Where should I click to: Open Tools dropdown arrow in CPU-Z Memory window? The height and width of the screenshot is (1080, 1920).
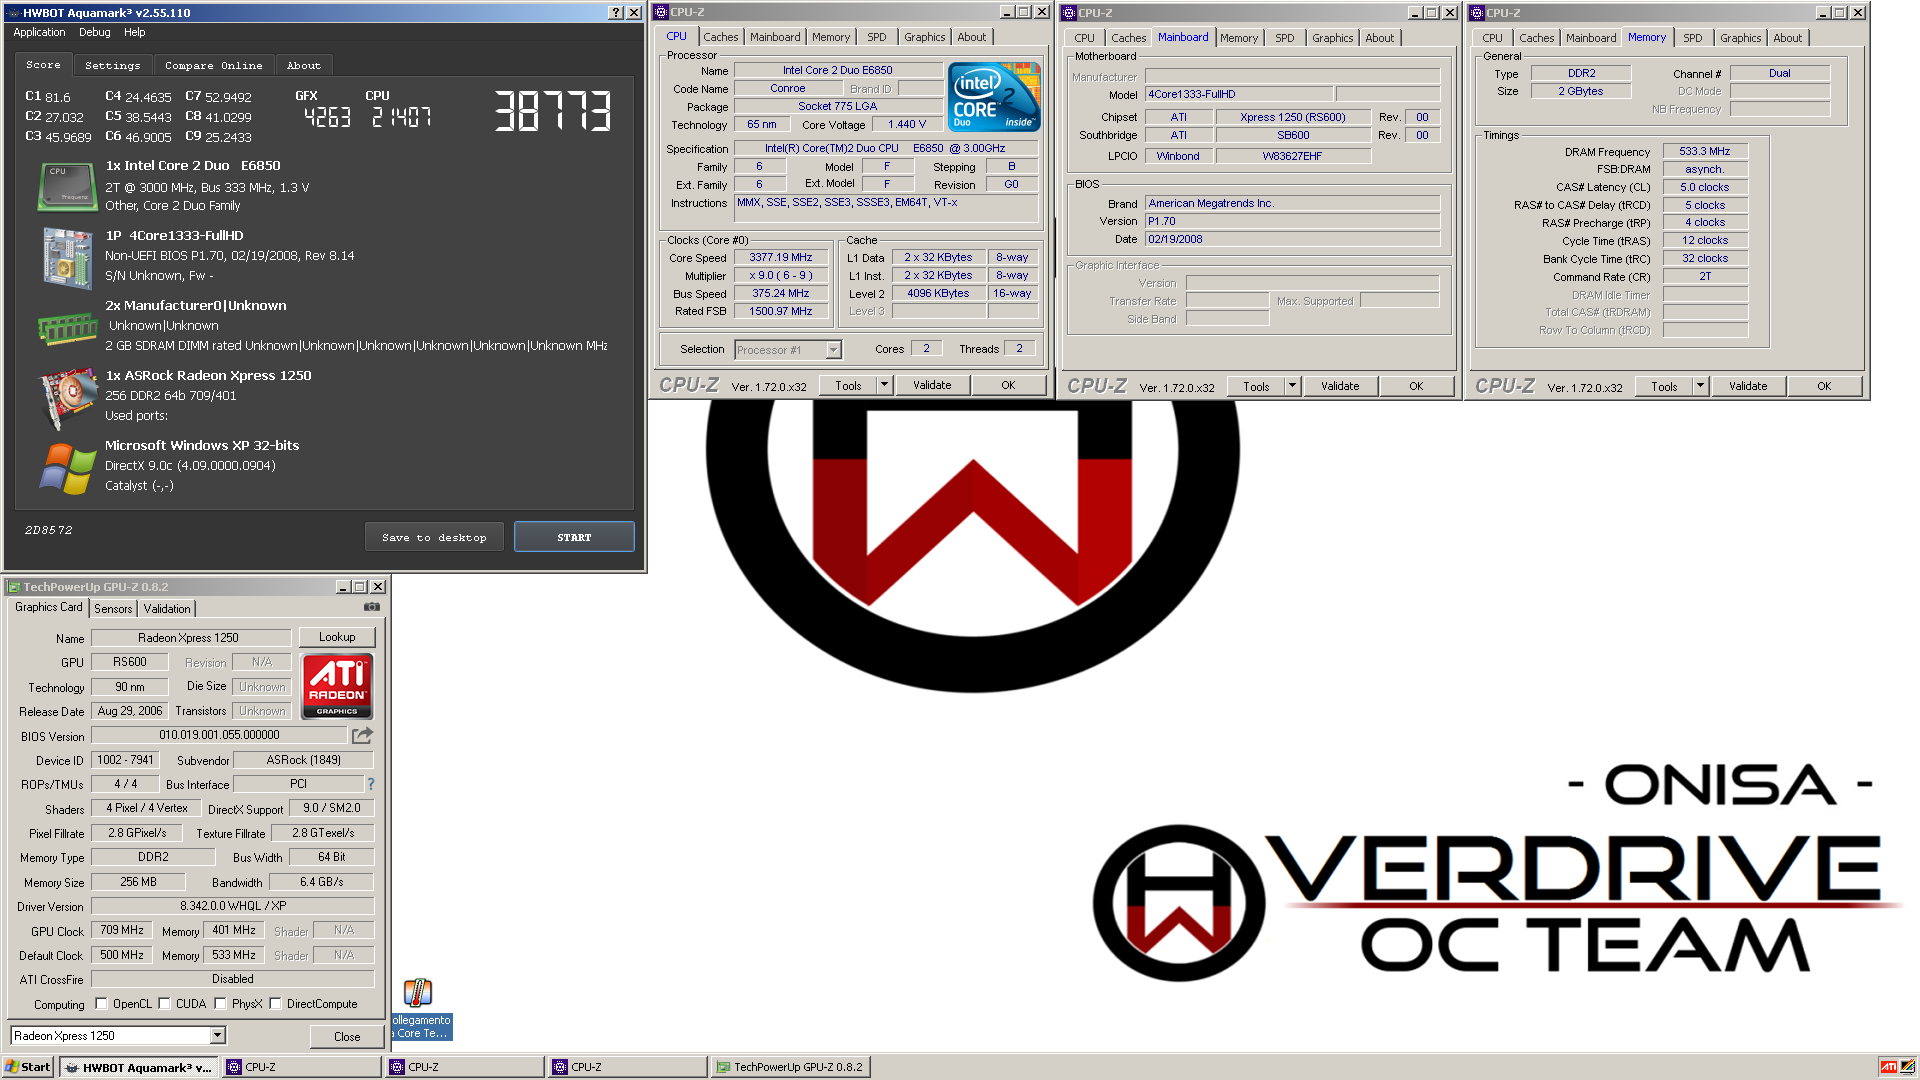click(x=1700, y=386)
